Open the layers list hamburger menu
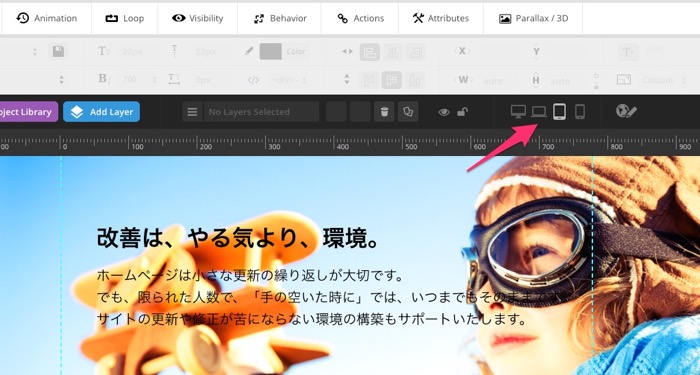 point(192,112)
